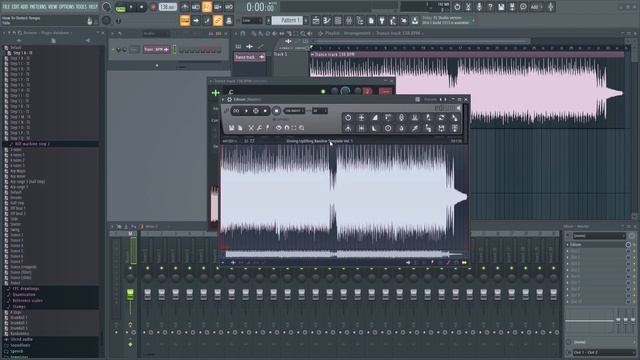640x360 pixels.
Task: Click the Track 1 label in the playlist
Action: pos(280,54)
